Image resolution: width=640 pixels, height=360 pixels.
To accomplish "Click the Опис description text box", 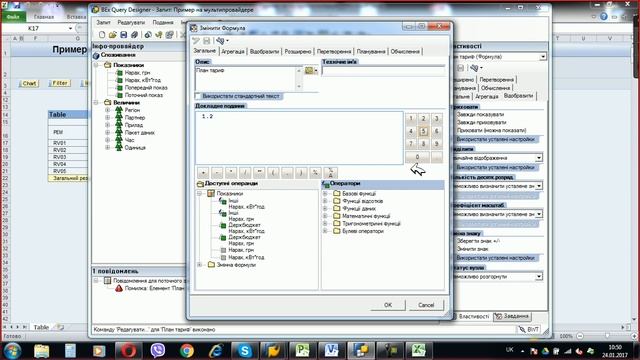I will (246, 78).
